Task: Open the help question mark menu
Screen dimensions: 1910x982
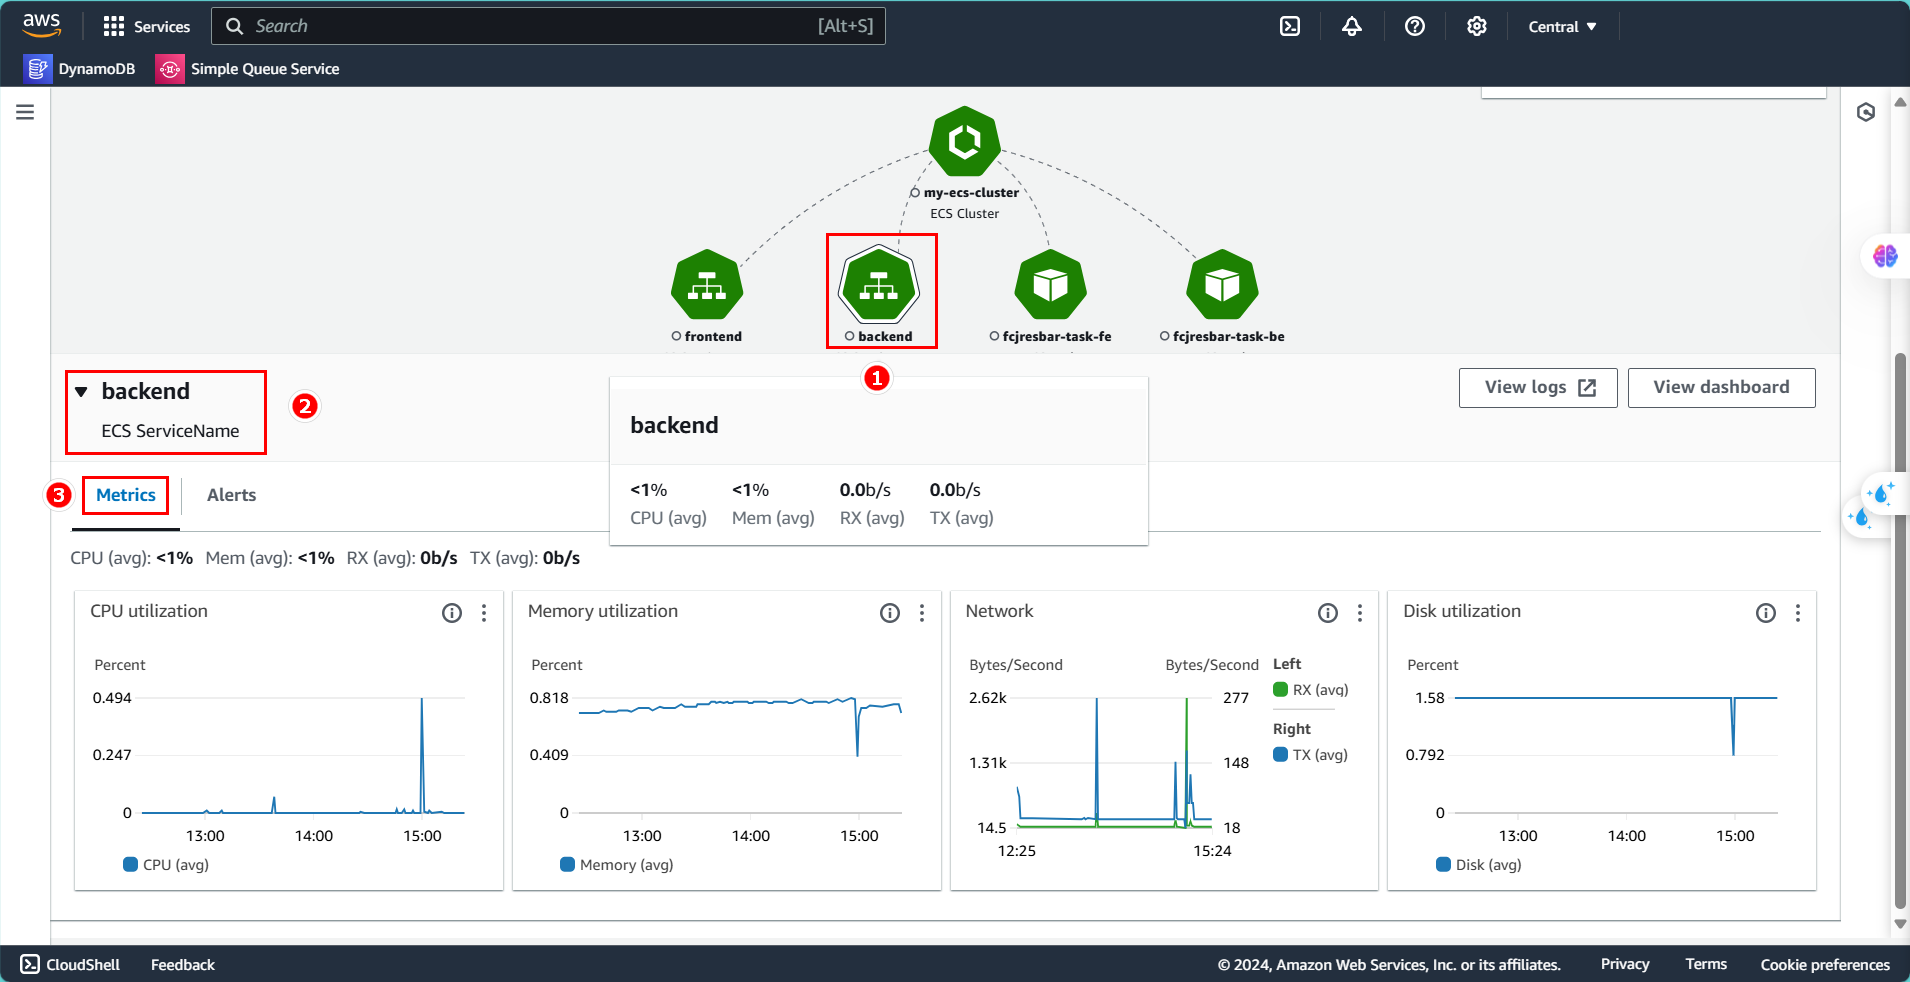Action: [1415, 26]
